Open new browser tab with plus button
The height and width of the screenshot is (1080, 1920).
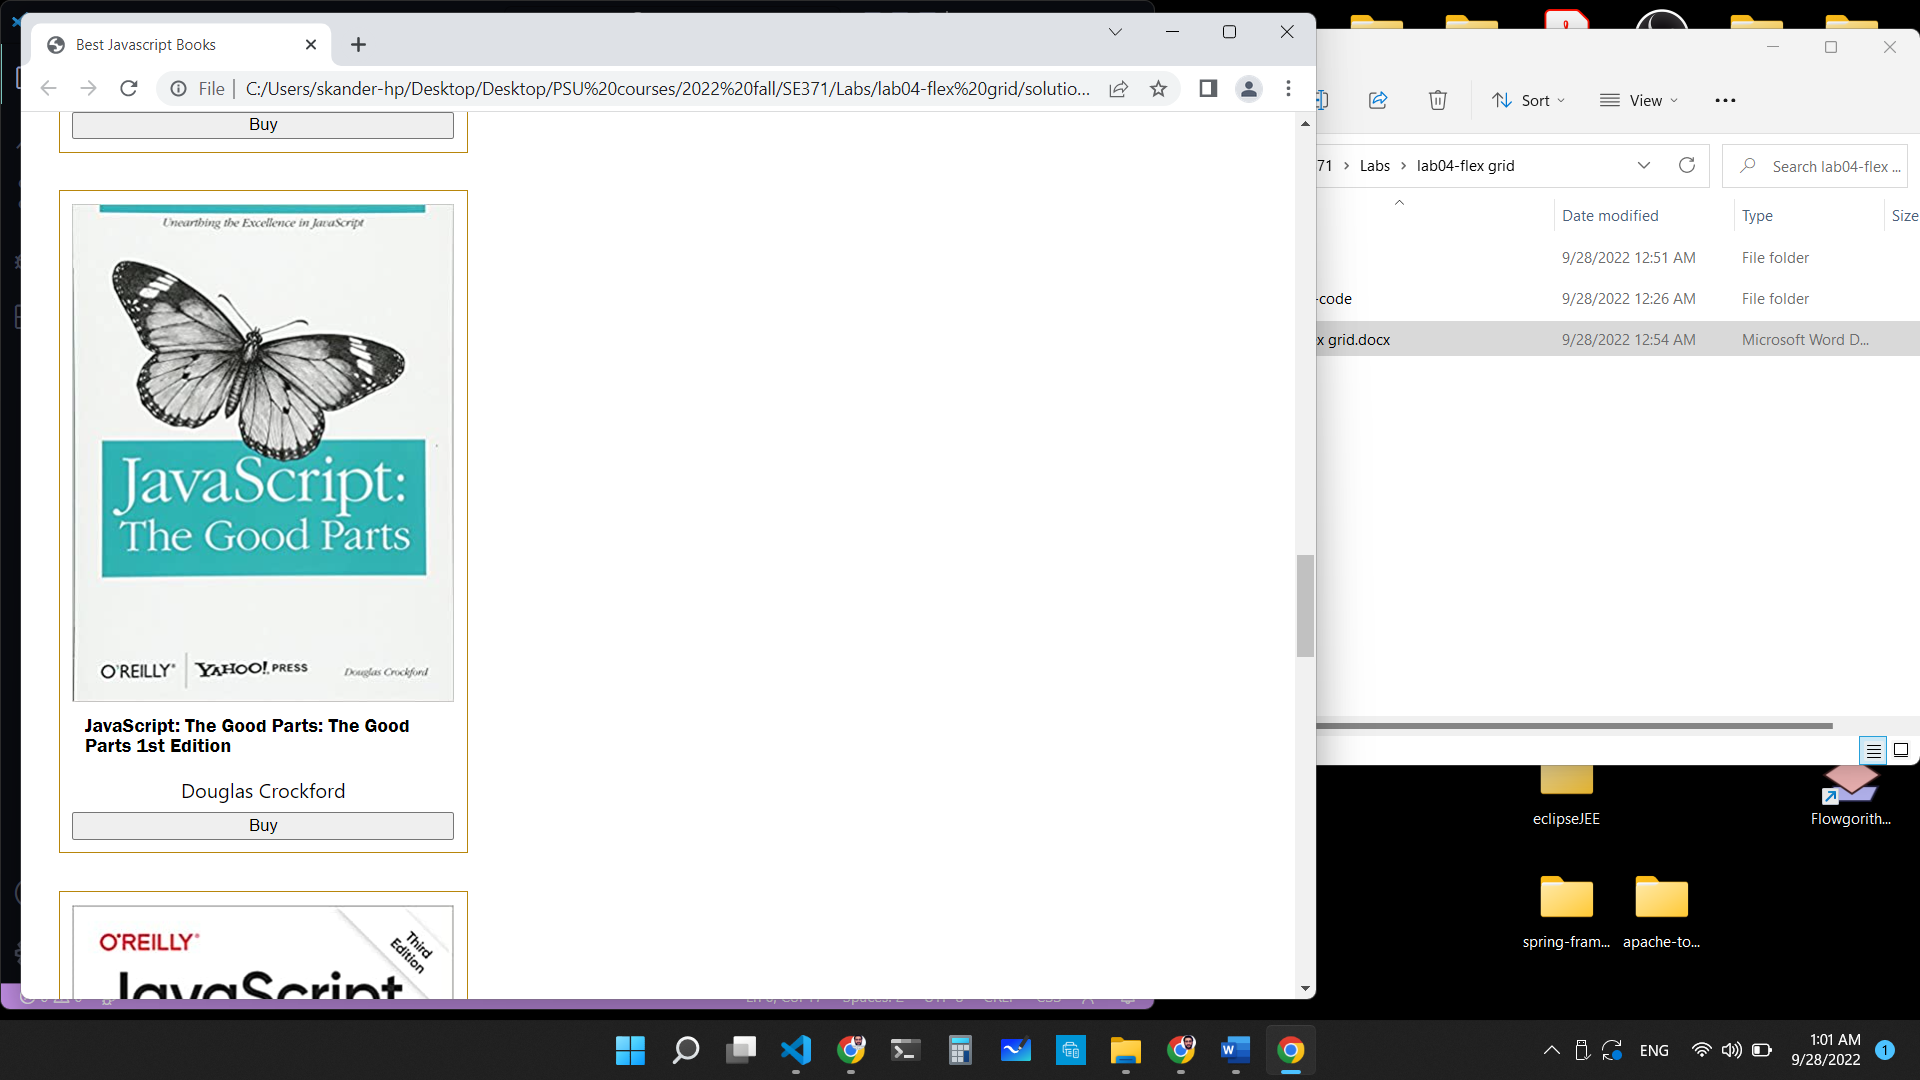pyautogui.click(x=357, y=45)
